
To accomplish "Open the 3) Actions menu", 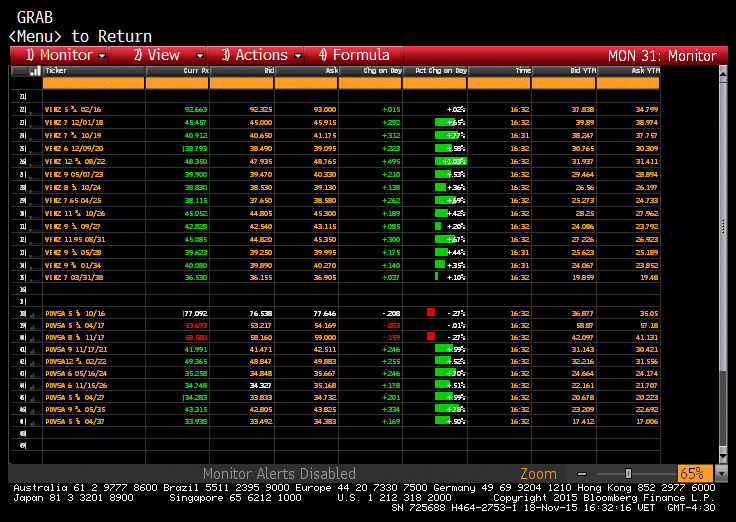I will [255, 55].
